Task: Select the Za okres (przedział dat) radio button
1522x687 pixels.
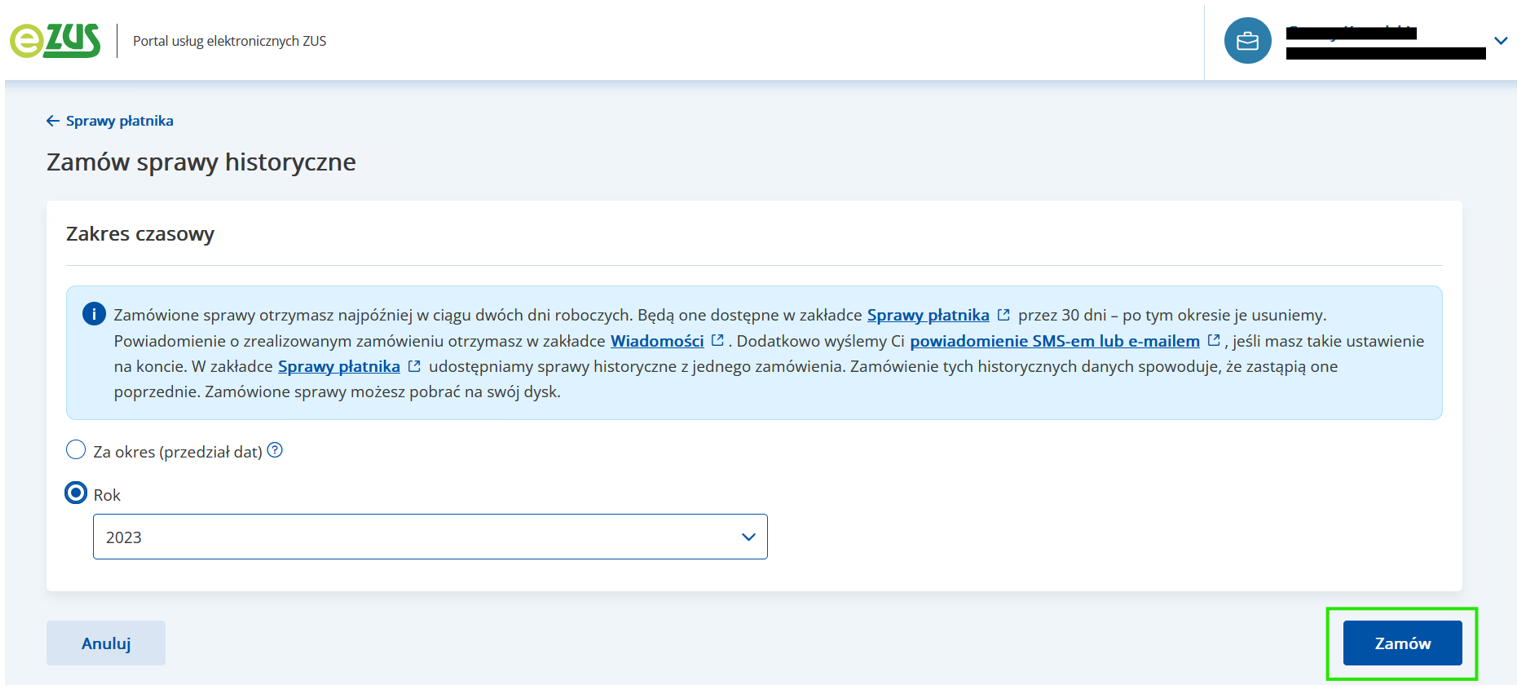Action: (76, 450)
